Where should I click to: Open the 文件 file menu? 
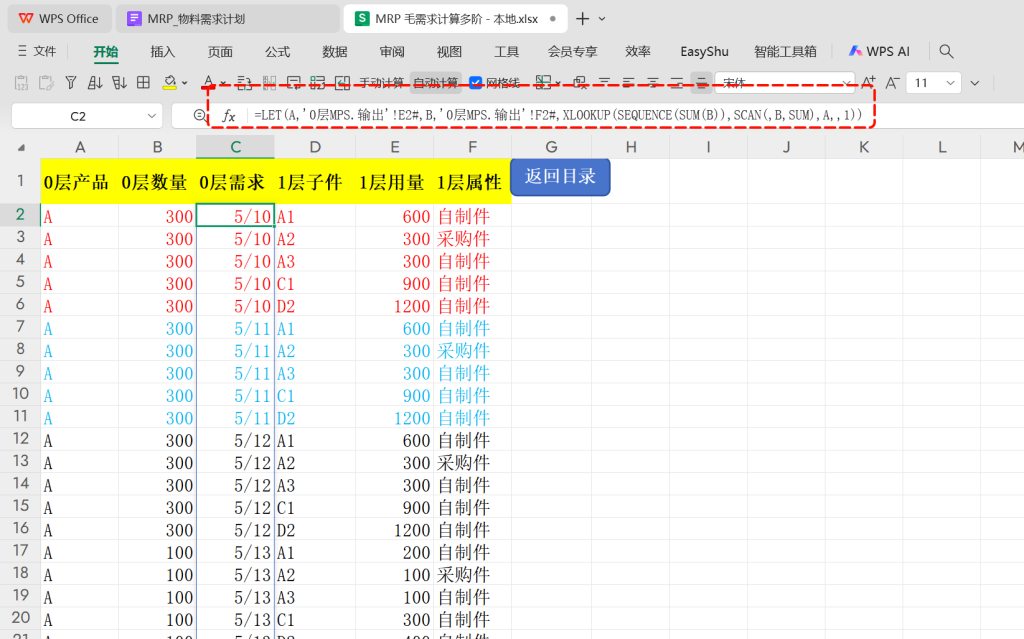coord(37,51)
